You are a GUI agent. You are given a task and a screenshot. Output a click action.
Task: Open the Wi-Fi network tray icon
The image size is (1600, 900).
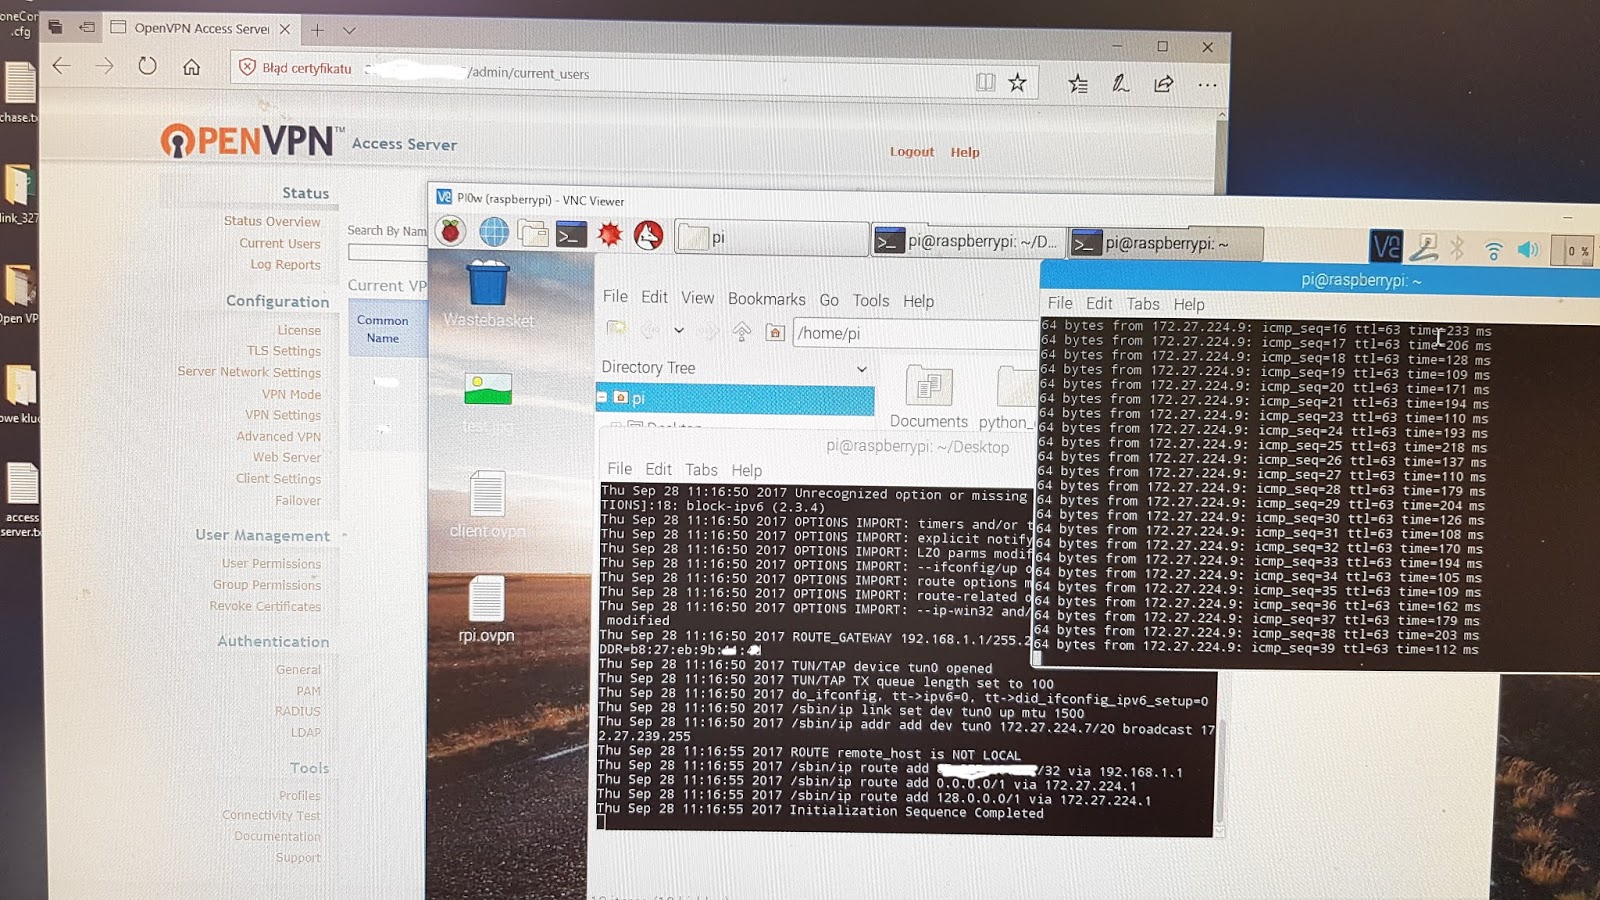point(1493,249)
